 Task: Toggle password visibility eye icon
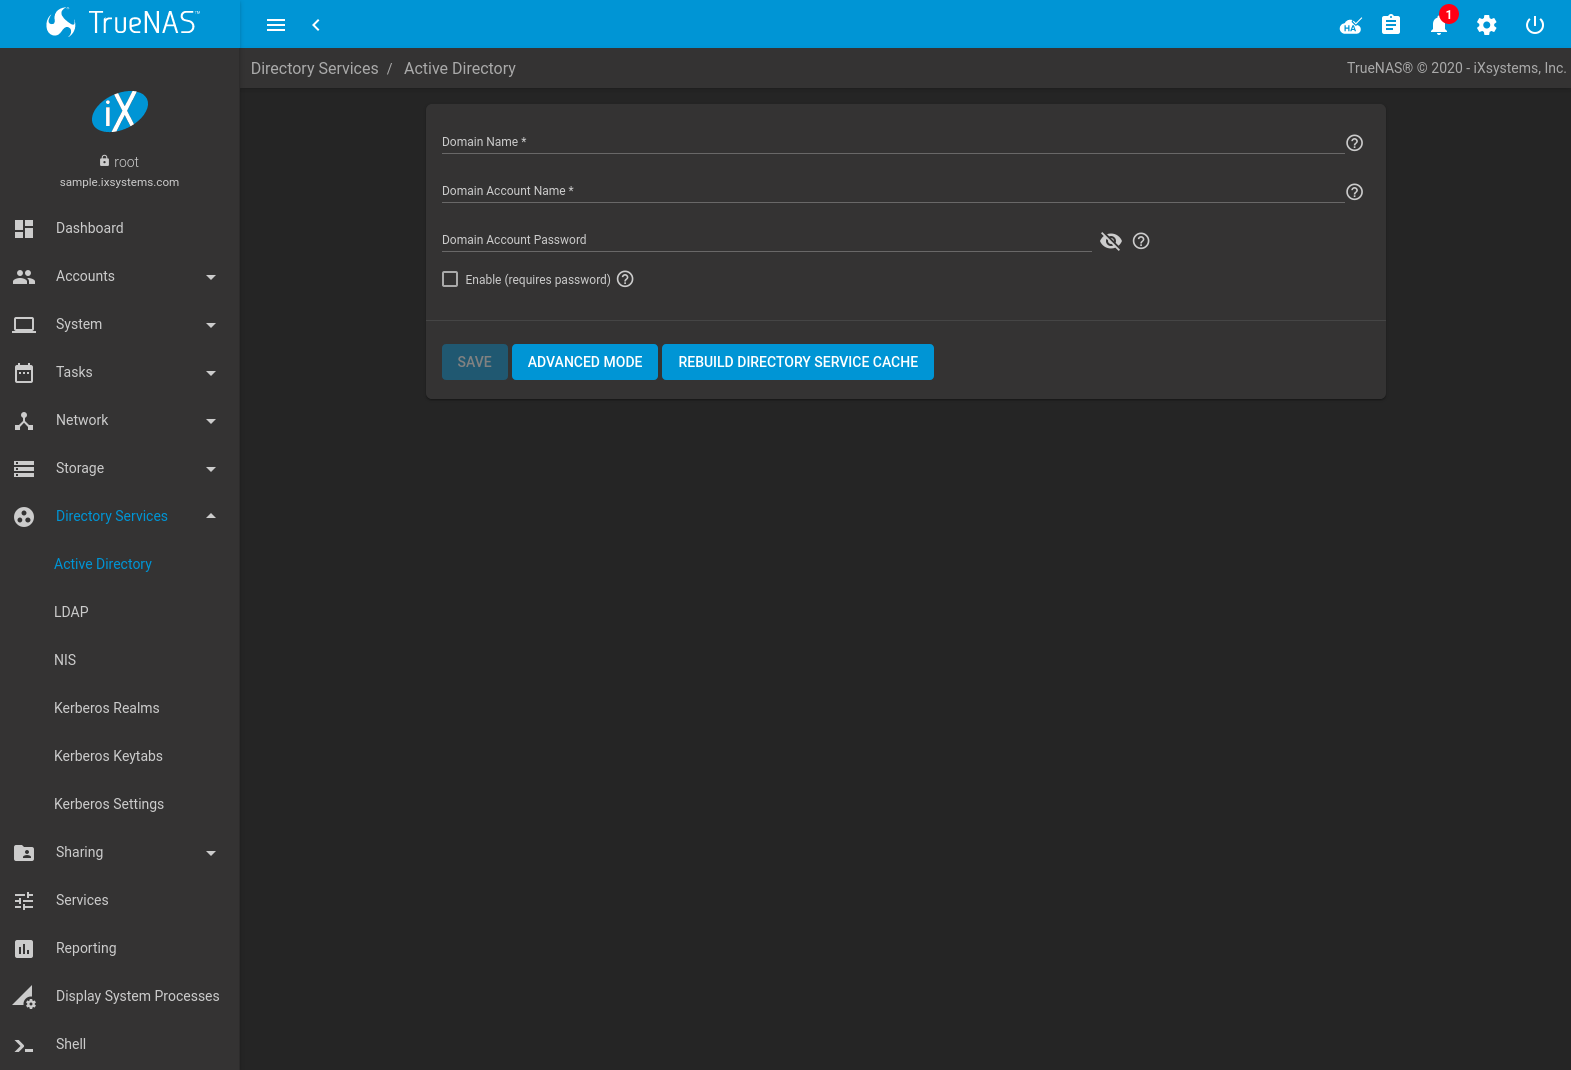tap(1110, 241)
